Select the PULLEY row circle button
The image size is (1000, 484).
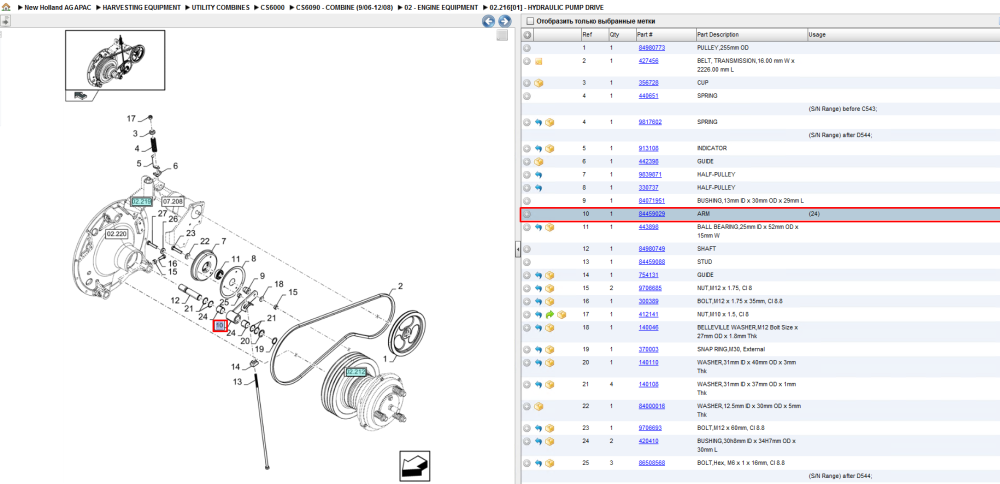[x=527, y=48]
